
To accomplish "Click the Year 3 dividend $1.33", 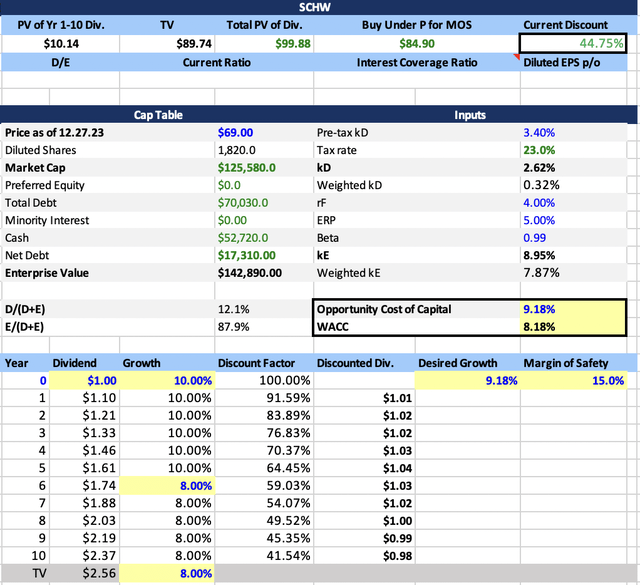I will click(x=84, y=433).
